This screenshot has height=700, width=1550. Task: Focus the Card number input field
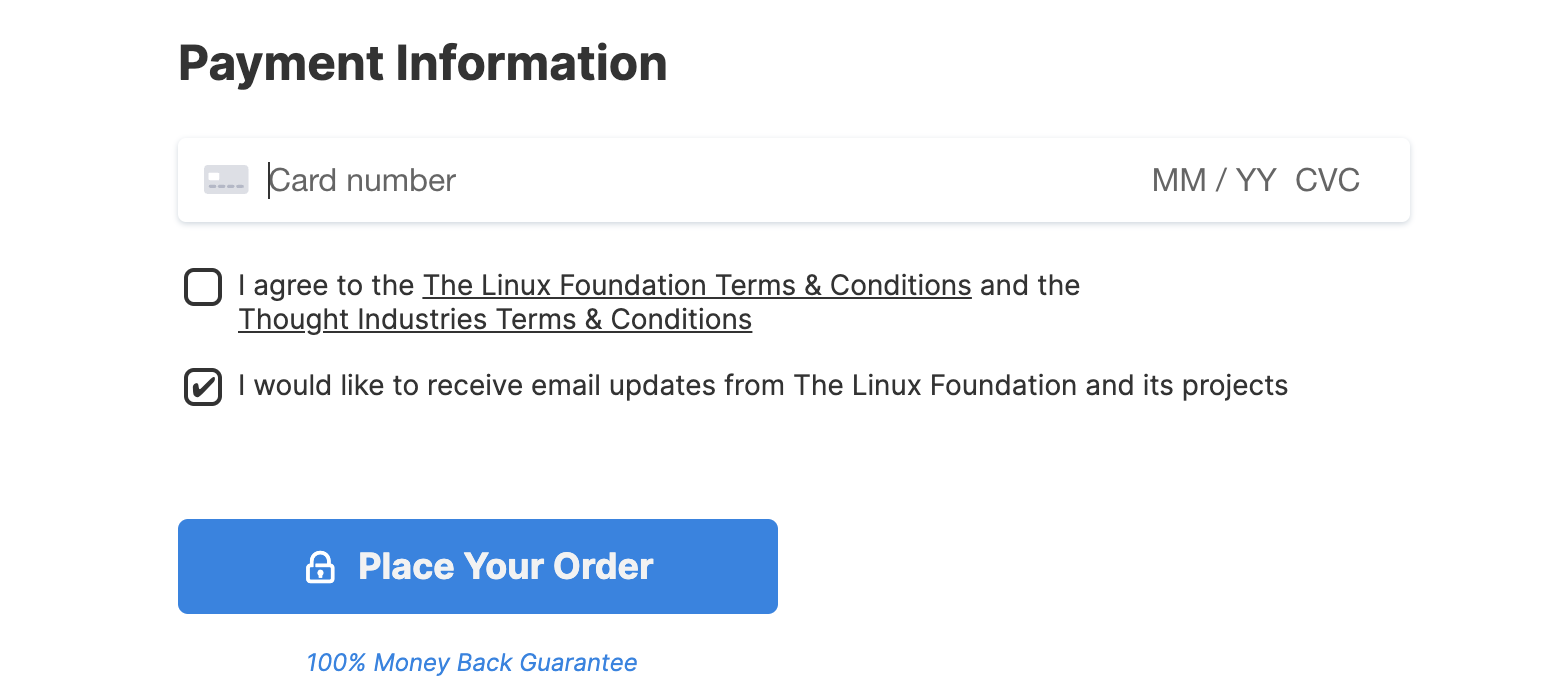(x=700, y=180)
